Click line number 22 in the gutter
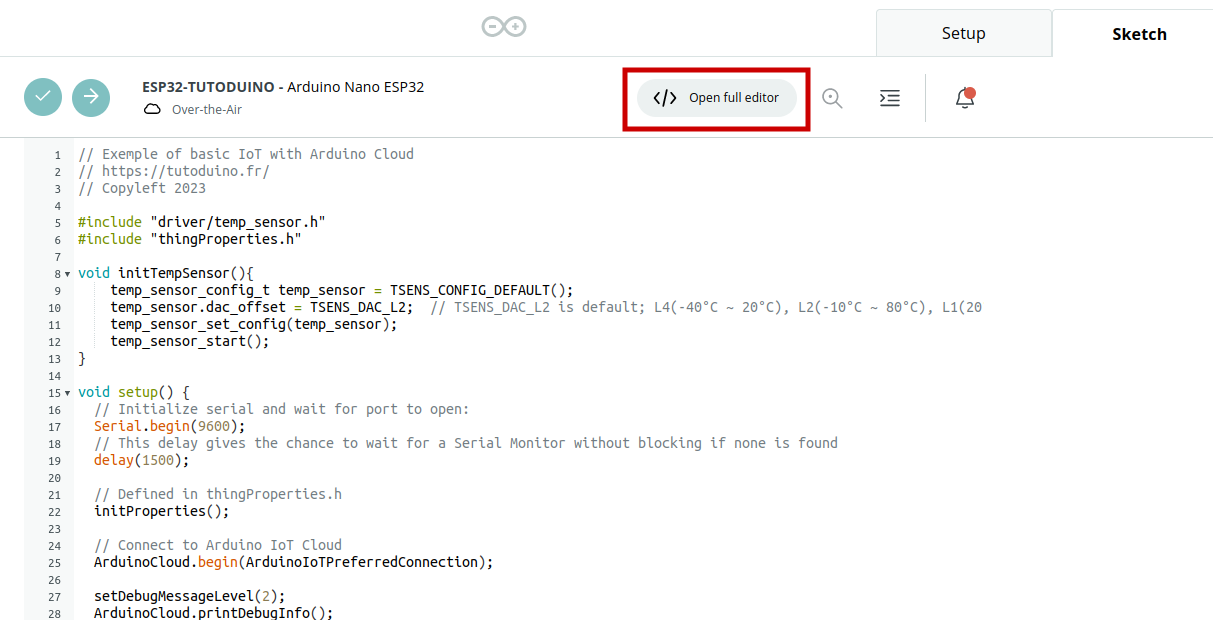Screen dimensions: 1213x620 (54, 511)
